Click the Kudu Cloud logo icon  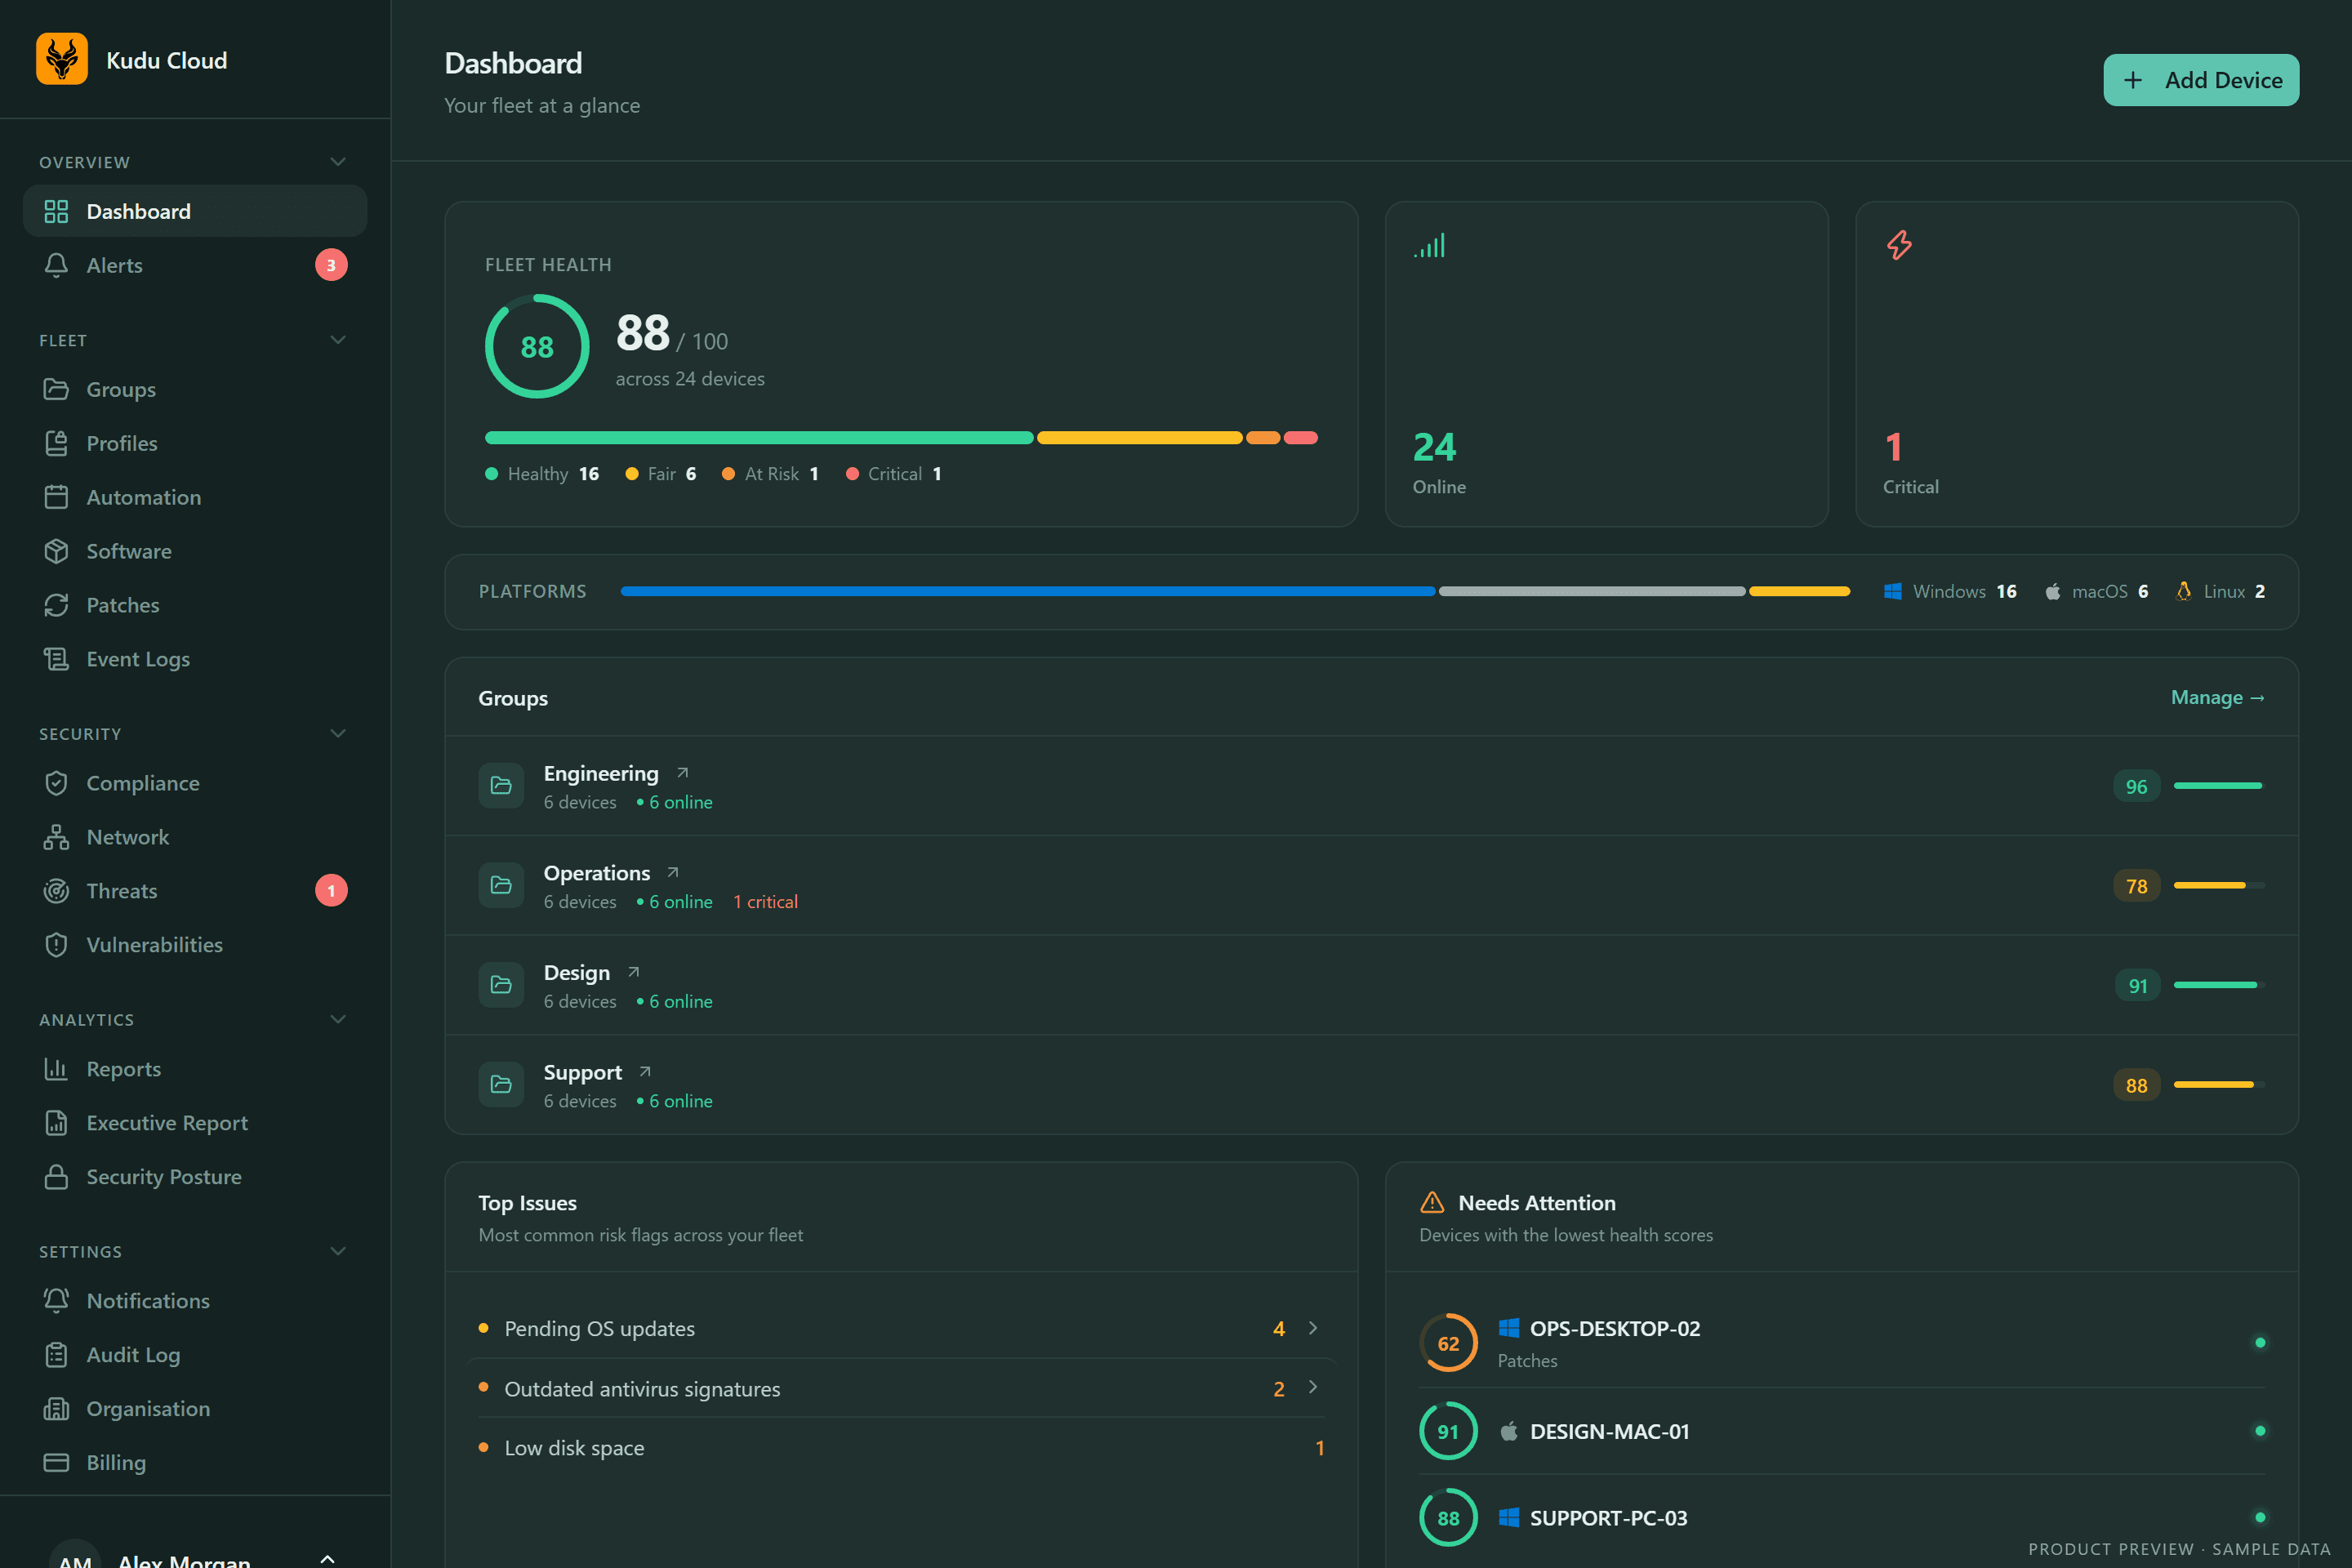(x=62, y=59)
